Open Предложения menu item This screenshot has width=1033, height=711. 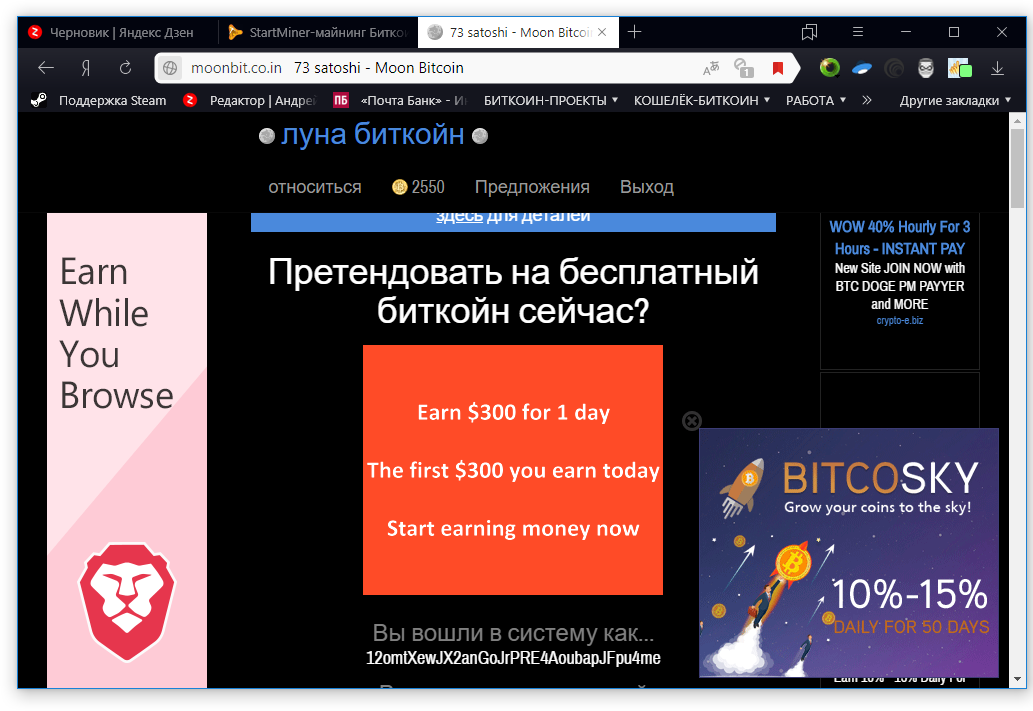pos(532,187)
